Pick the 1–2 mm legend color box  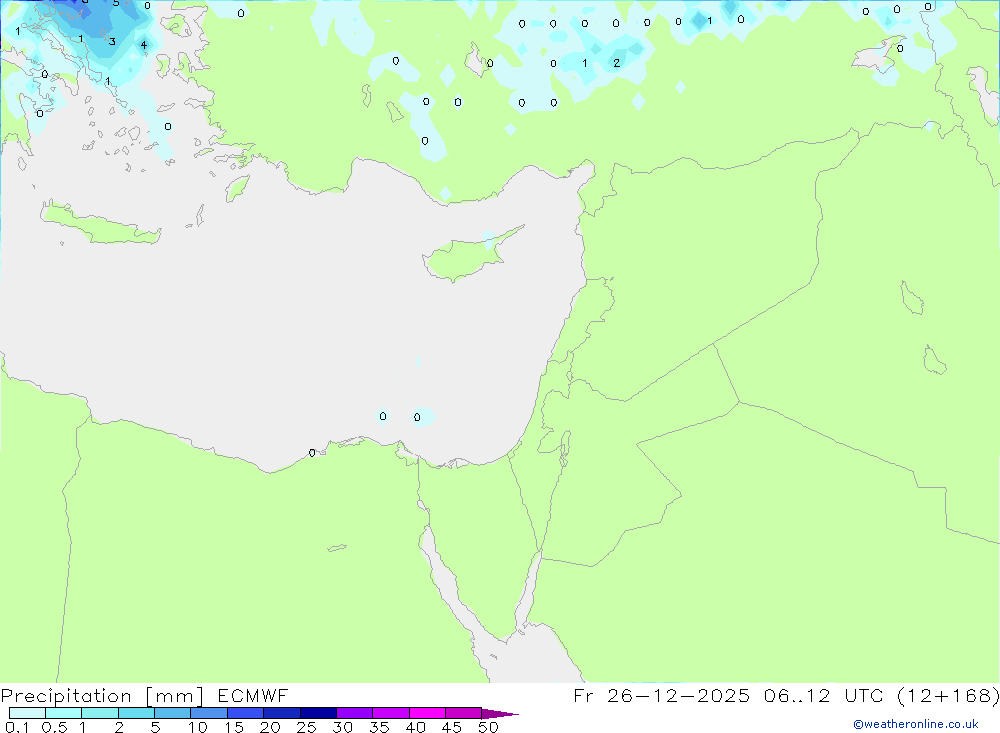tap(99, 713)
